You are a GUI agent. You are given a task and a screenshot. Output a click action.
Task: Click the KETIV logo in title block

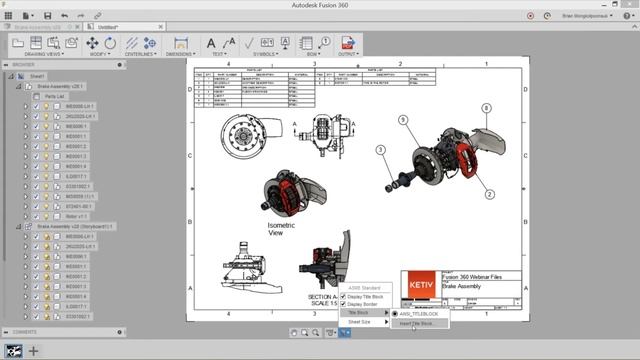pos(421,284)
